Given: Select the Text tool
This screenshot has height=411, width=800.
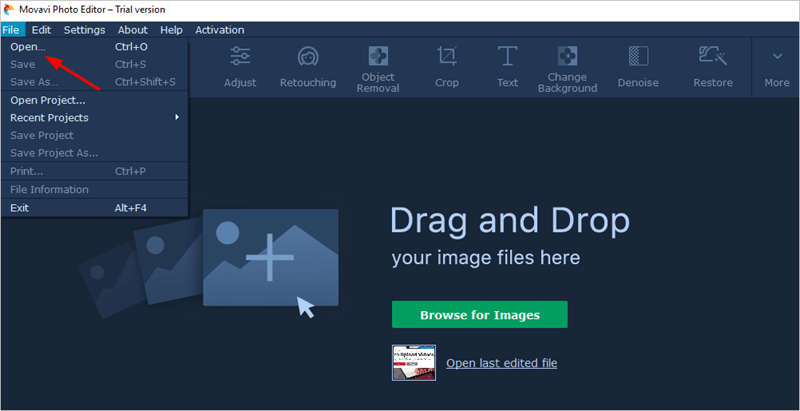Looking at the screenshot, I should tap(508, 67).
